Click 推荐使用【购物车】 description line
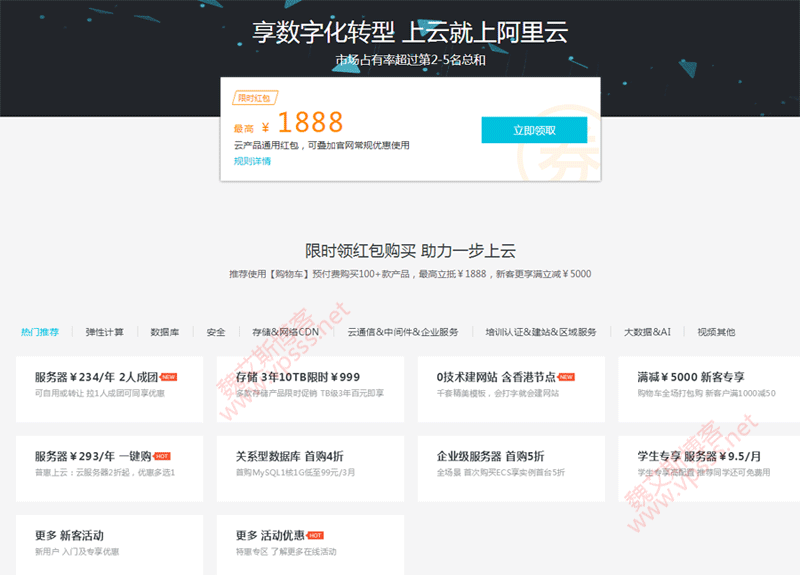 (410, 274)
